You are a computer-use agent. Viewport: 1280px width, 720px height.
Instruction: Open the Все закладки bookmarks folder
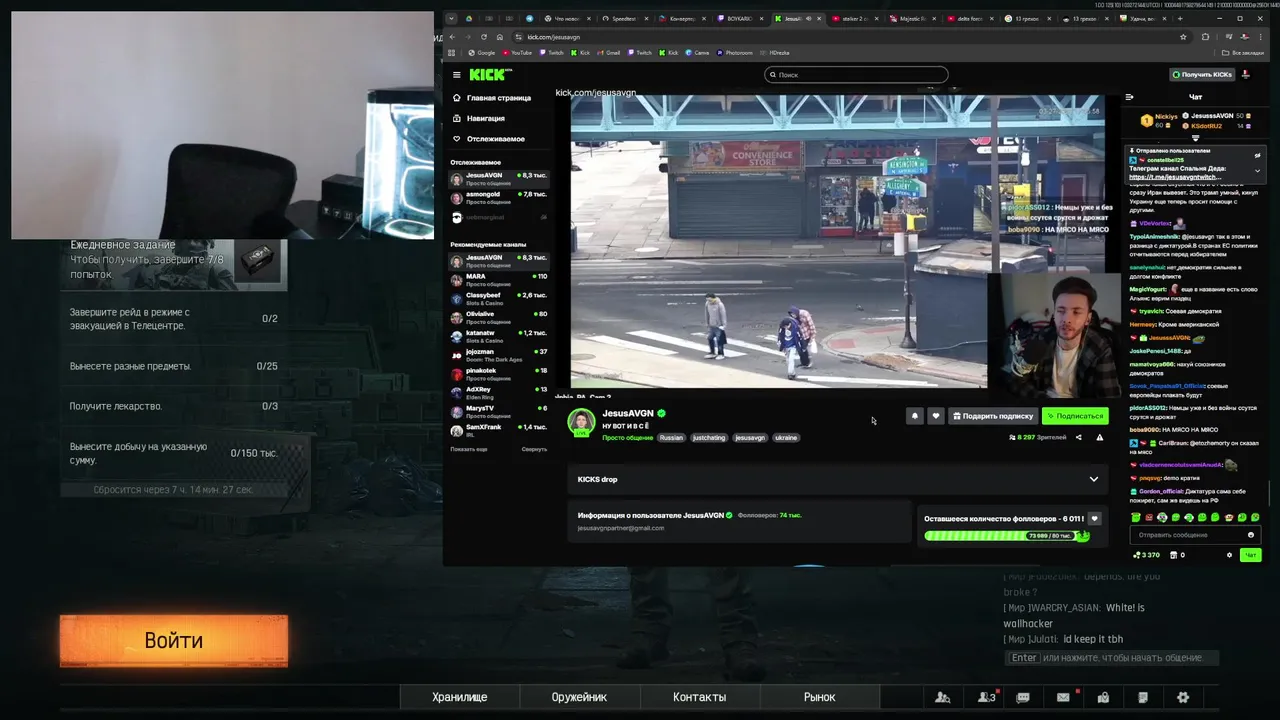tap(1244, 53)
